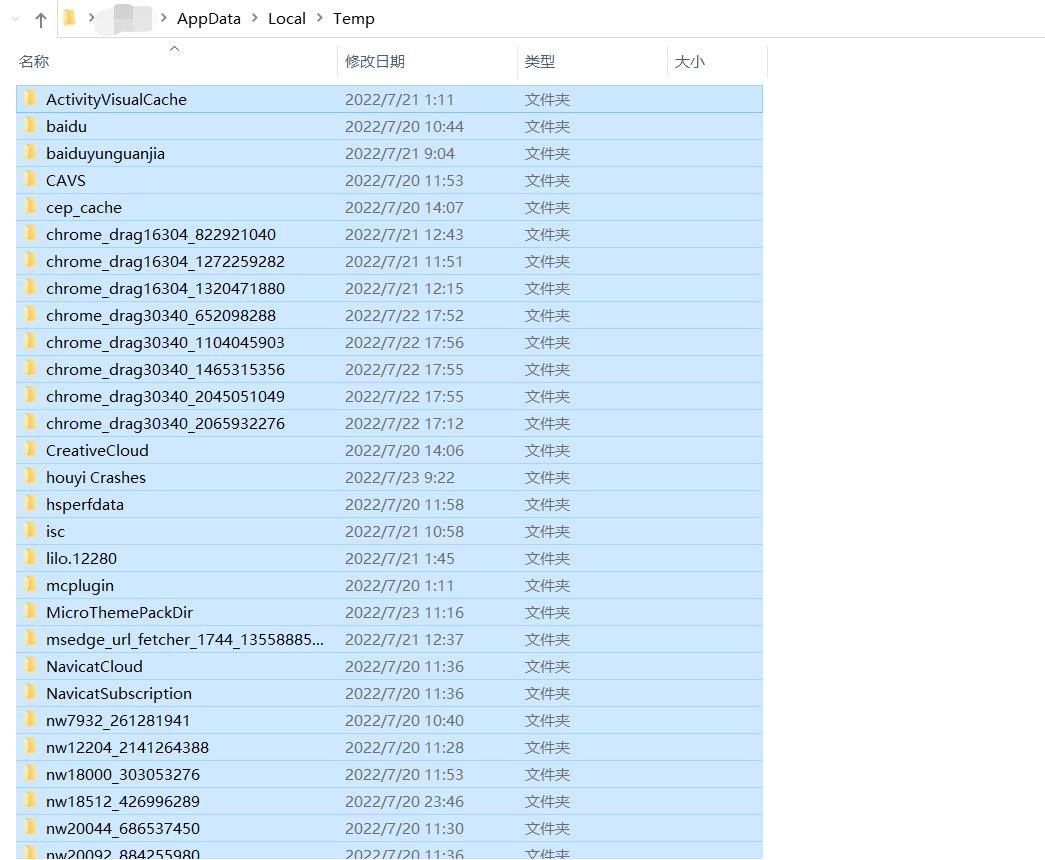
Task: Click the Temp breadcrumb segment
Action: point(354,19)
